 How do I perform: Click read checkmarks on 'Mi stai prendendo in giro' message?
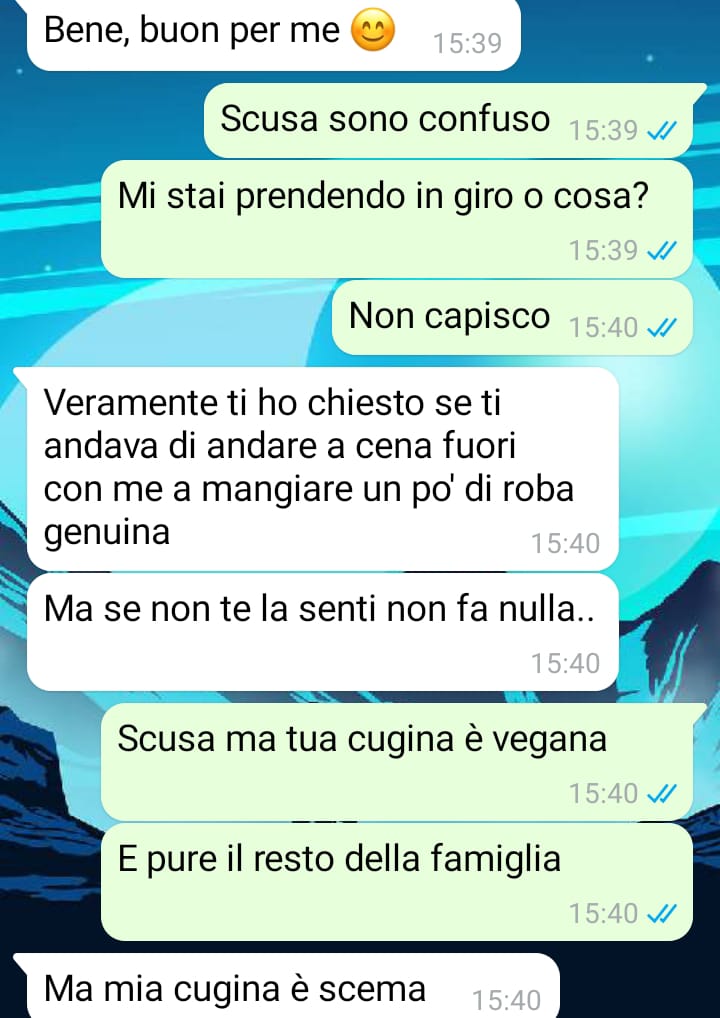click(662, 250)
